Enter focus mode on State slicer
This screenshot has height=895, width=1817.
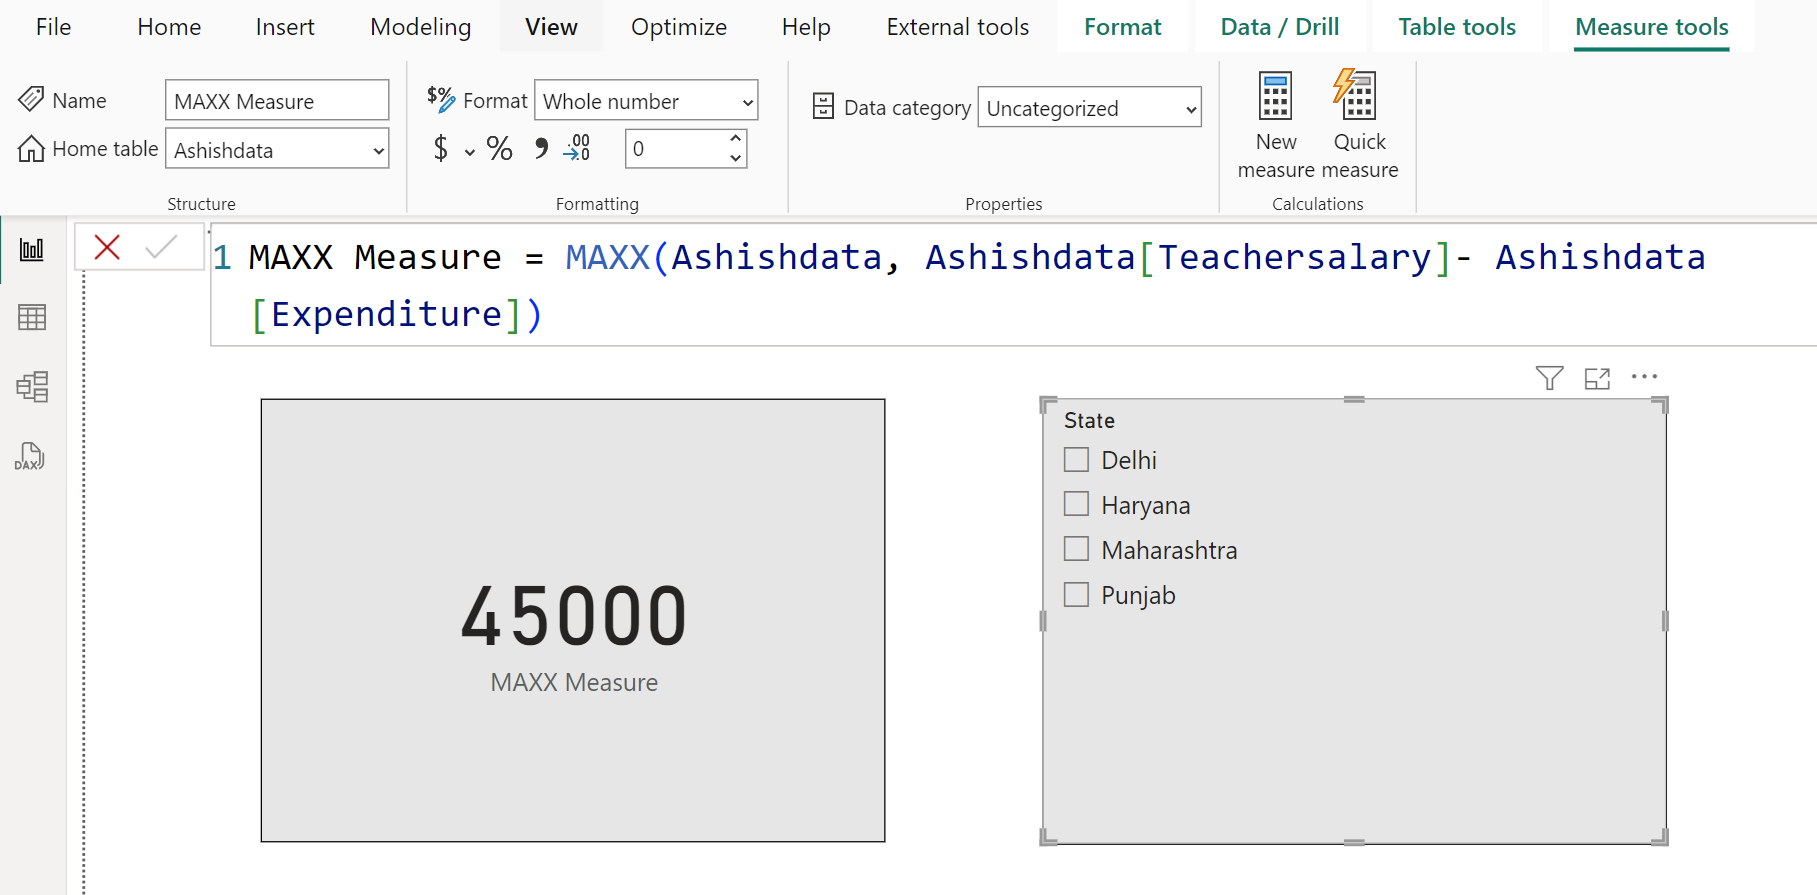point(1597,378)
